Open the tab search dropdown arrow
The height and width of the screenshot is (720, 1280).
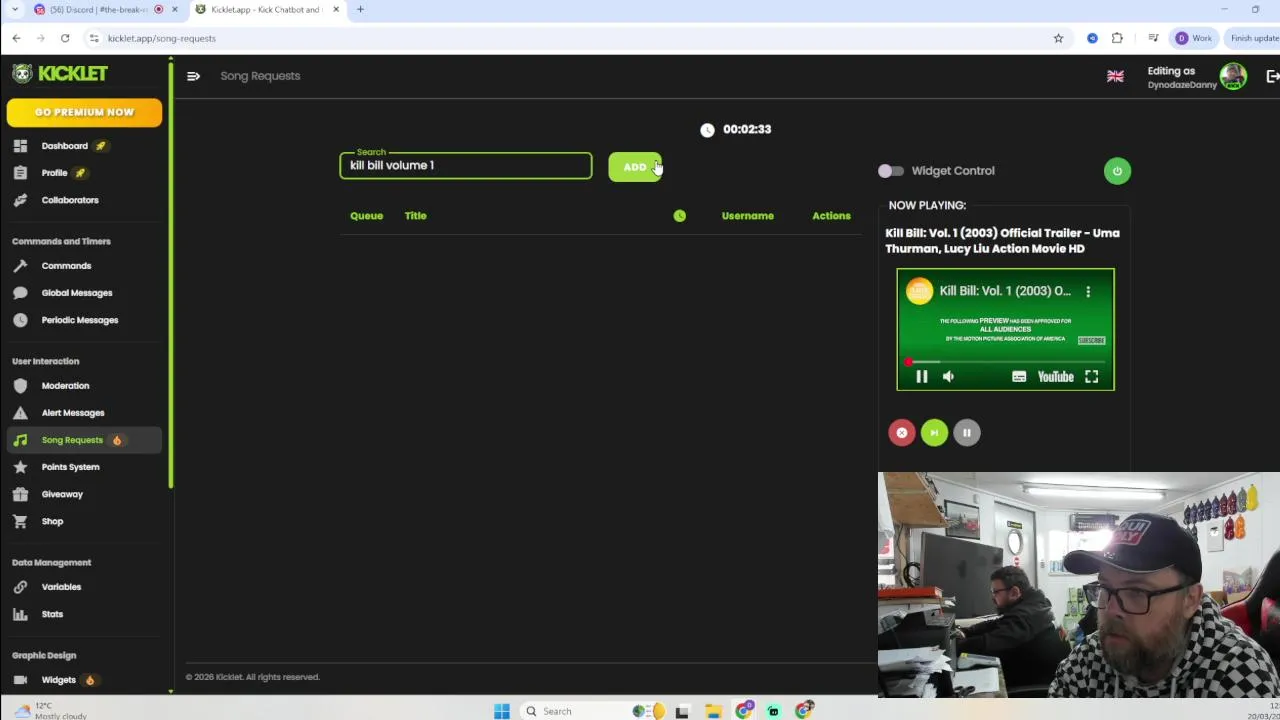14,10
